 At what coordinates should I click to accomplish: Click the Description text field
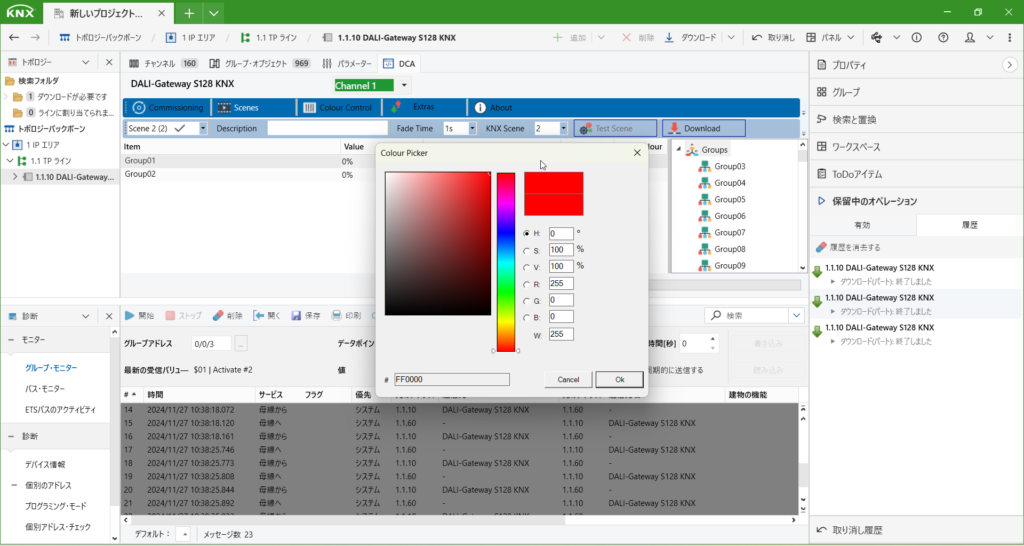[x=327, y=128]
